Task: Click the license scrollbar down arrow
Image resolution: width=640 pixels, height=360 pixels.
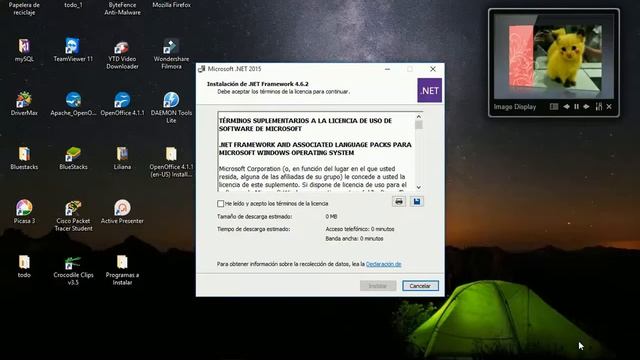Action: tap(419, 187)
